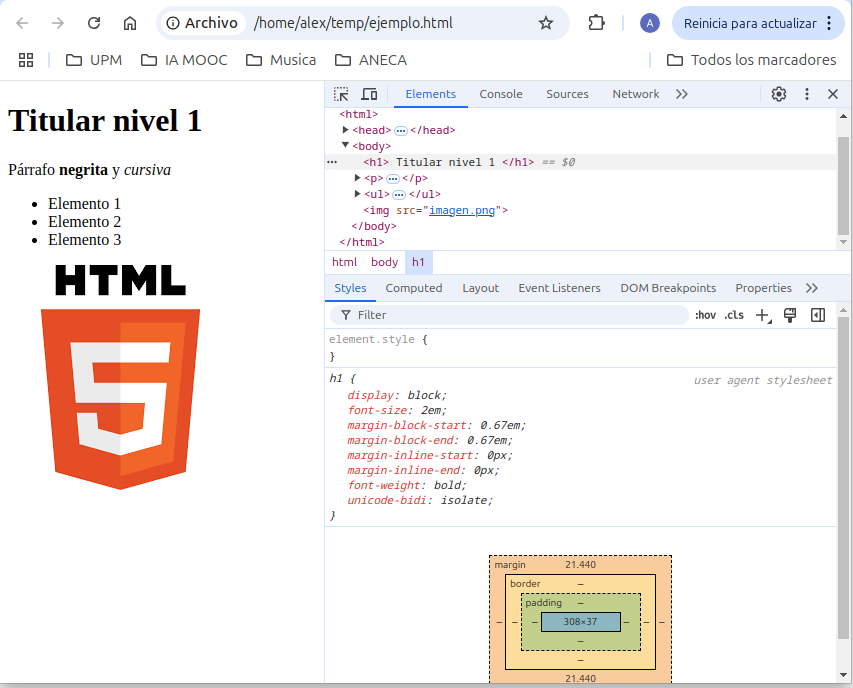This screenshot has height=688, width=853.
Task: Open the extensions puzzle icon
Action: coord(596,23)
